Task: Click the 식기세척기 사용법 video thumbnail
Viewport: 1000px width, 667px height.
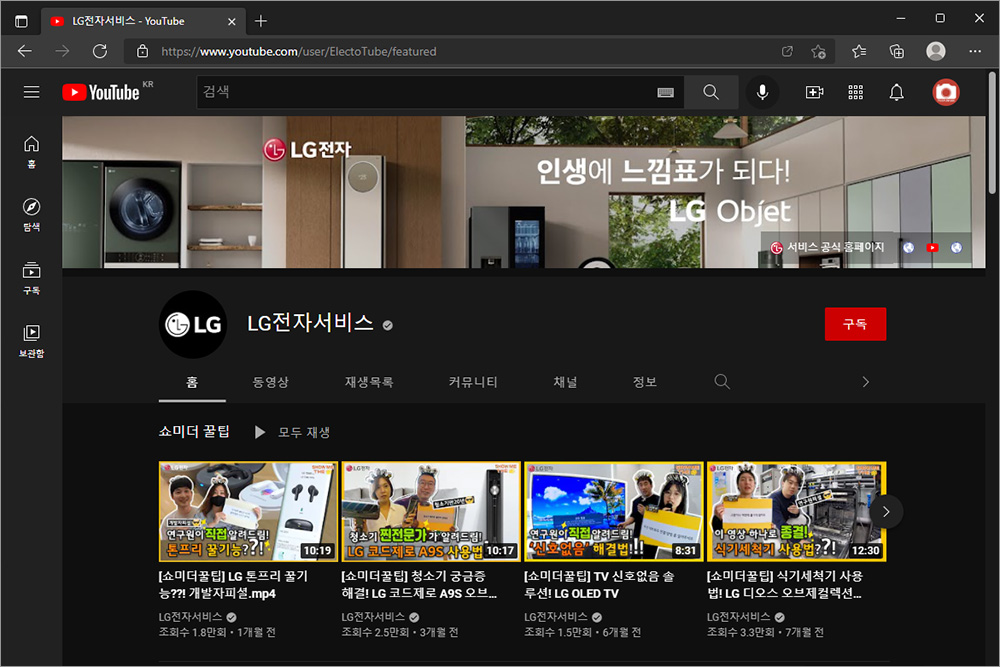Action: coord(797,511)
